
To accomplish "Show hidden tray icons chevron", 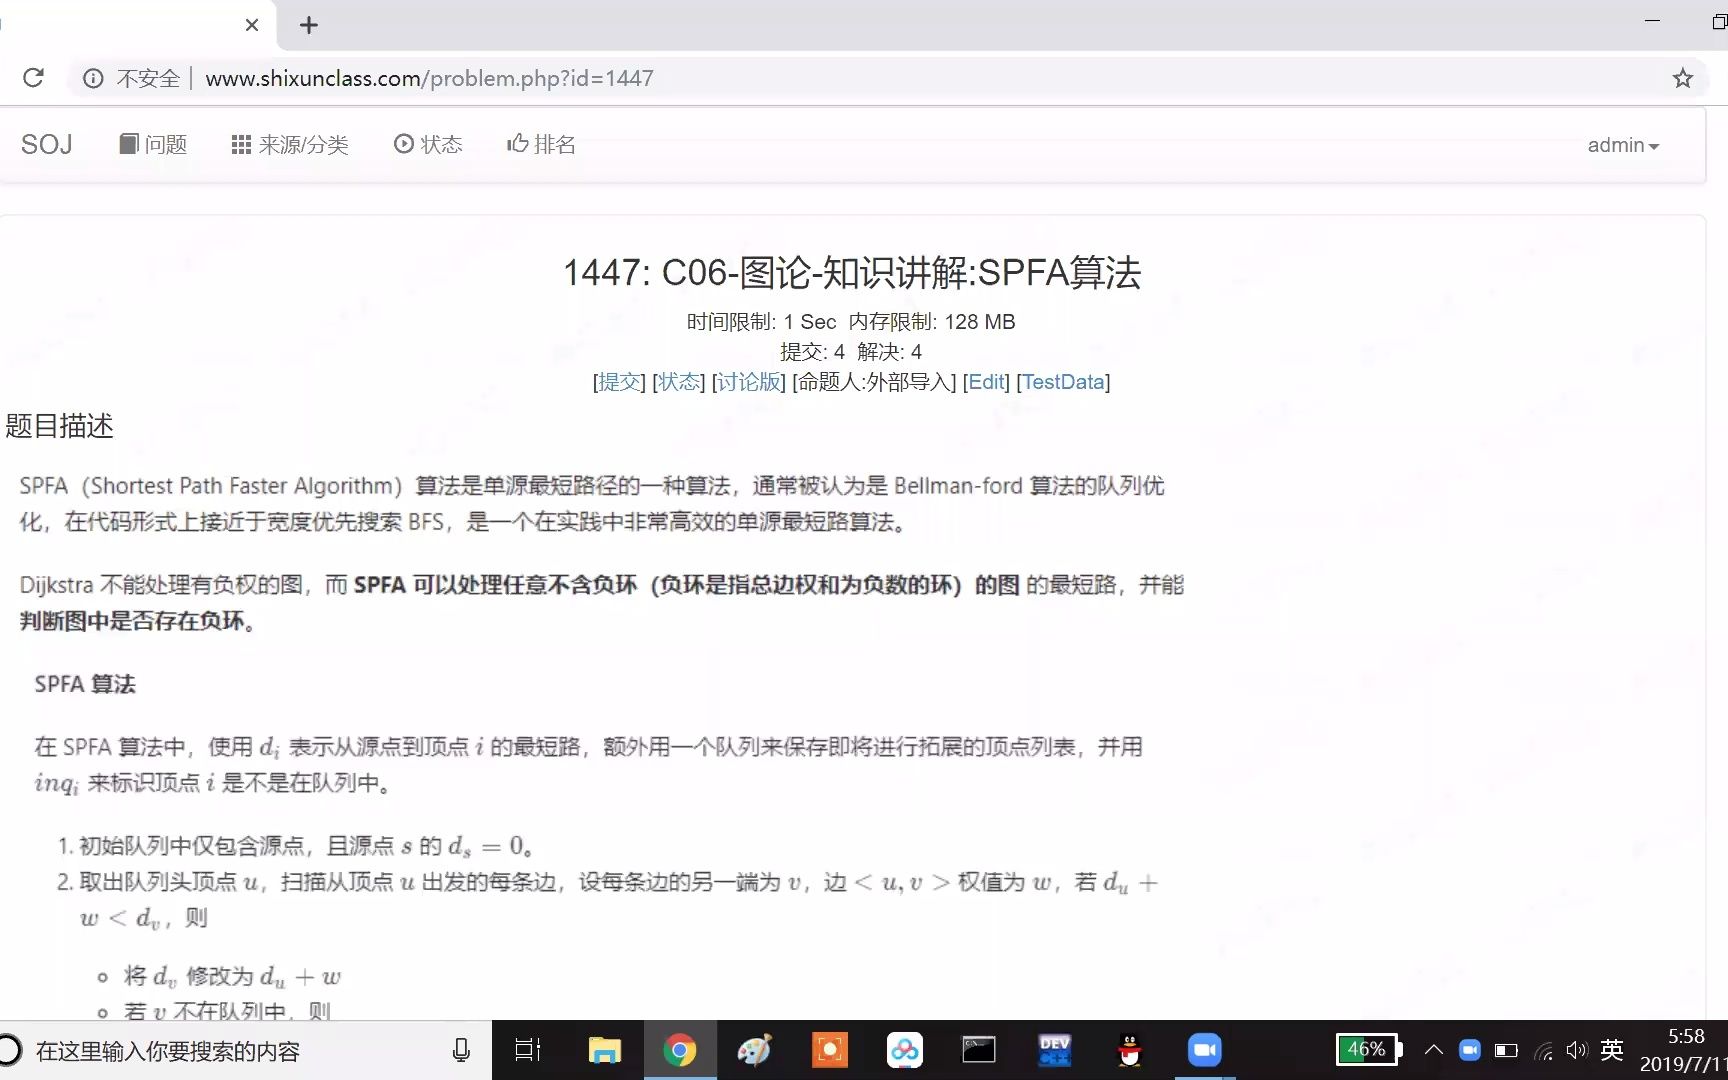I will pyautogui.click(x=1433, y=1050).
